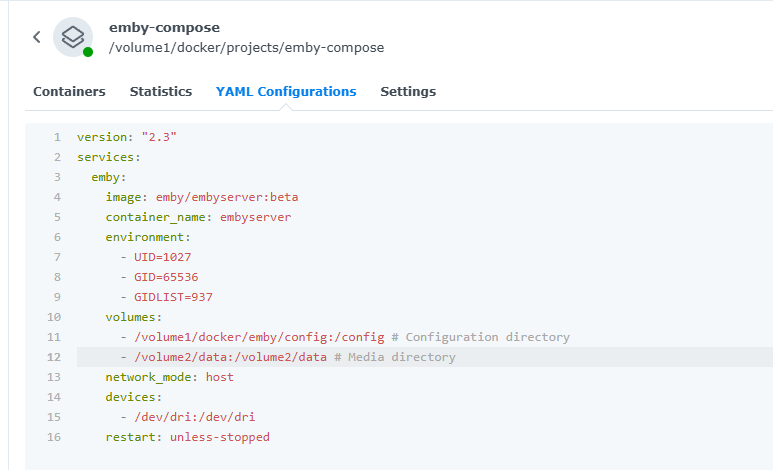Viewport: 773px width, 470px height.
Task: Click the restart unless-stopped line
Action: pos(187,437)
